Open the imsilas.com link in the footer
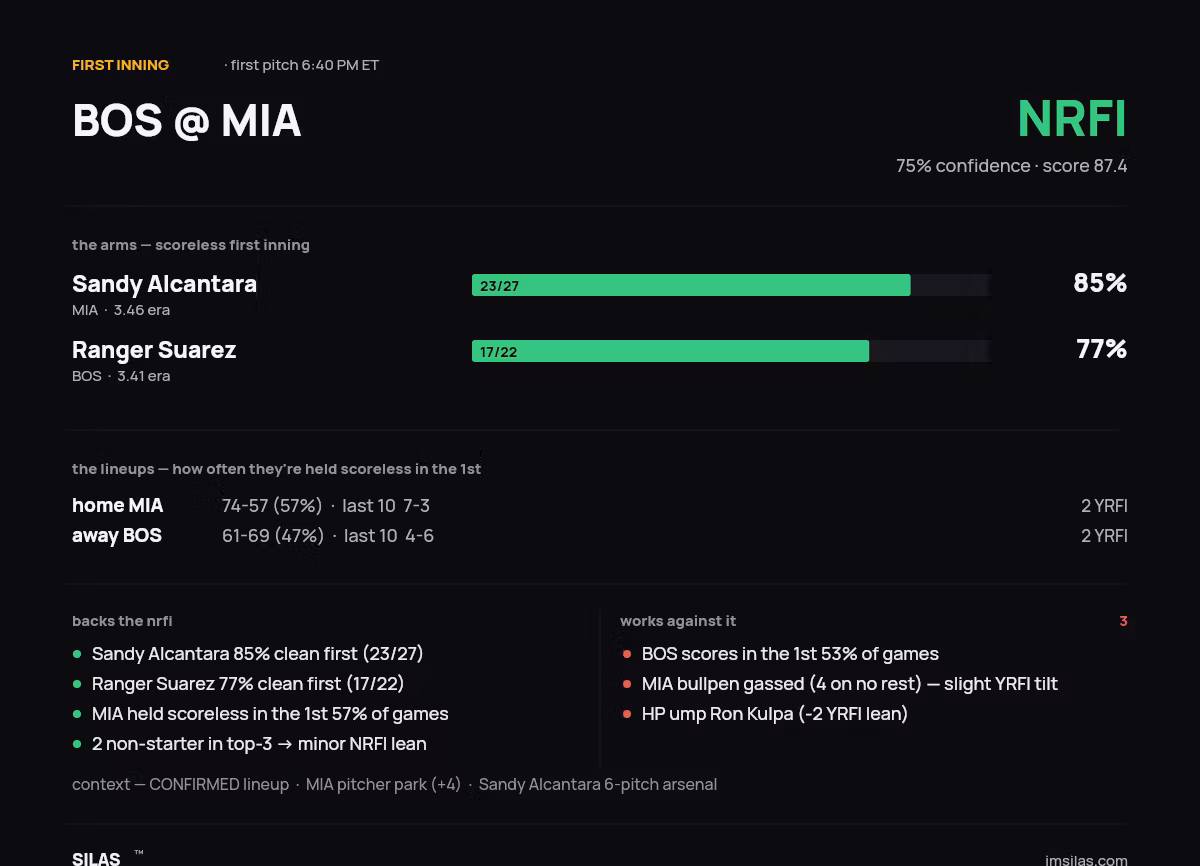The width and height of the screenshot is (1200, 866). click(1086, 859)
